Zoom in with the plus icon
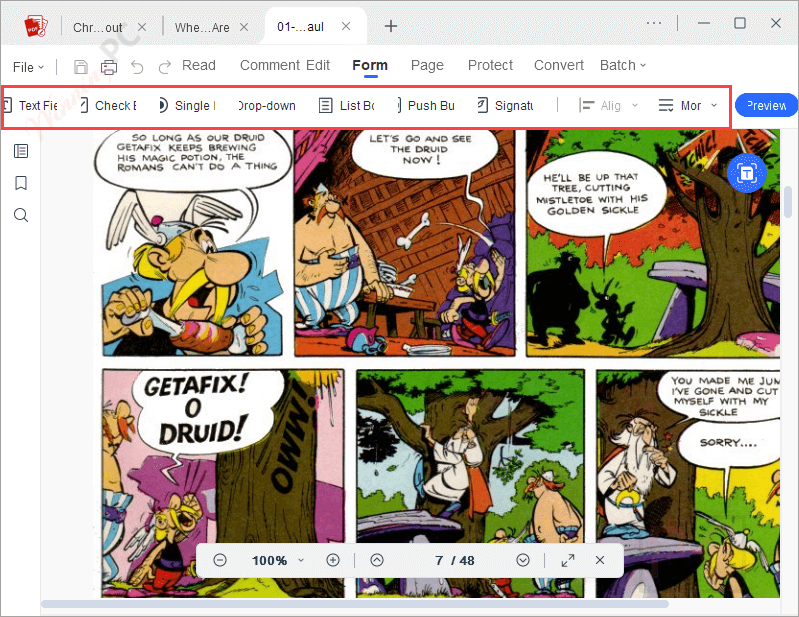The width and height of the screenshot is (799, 617). (x=333, y=560)
